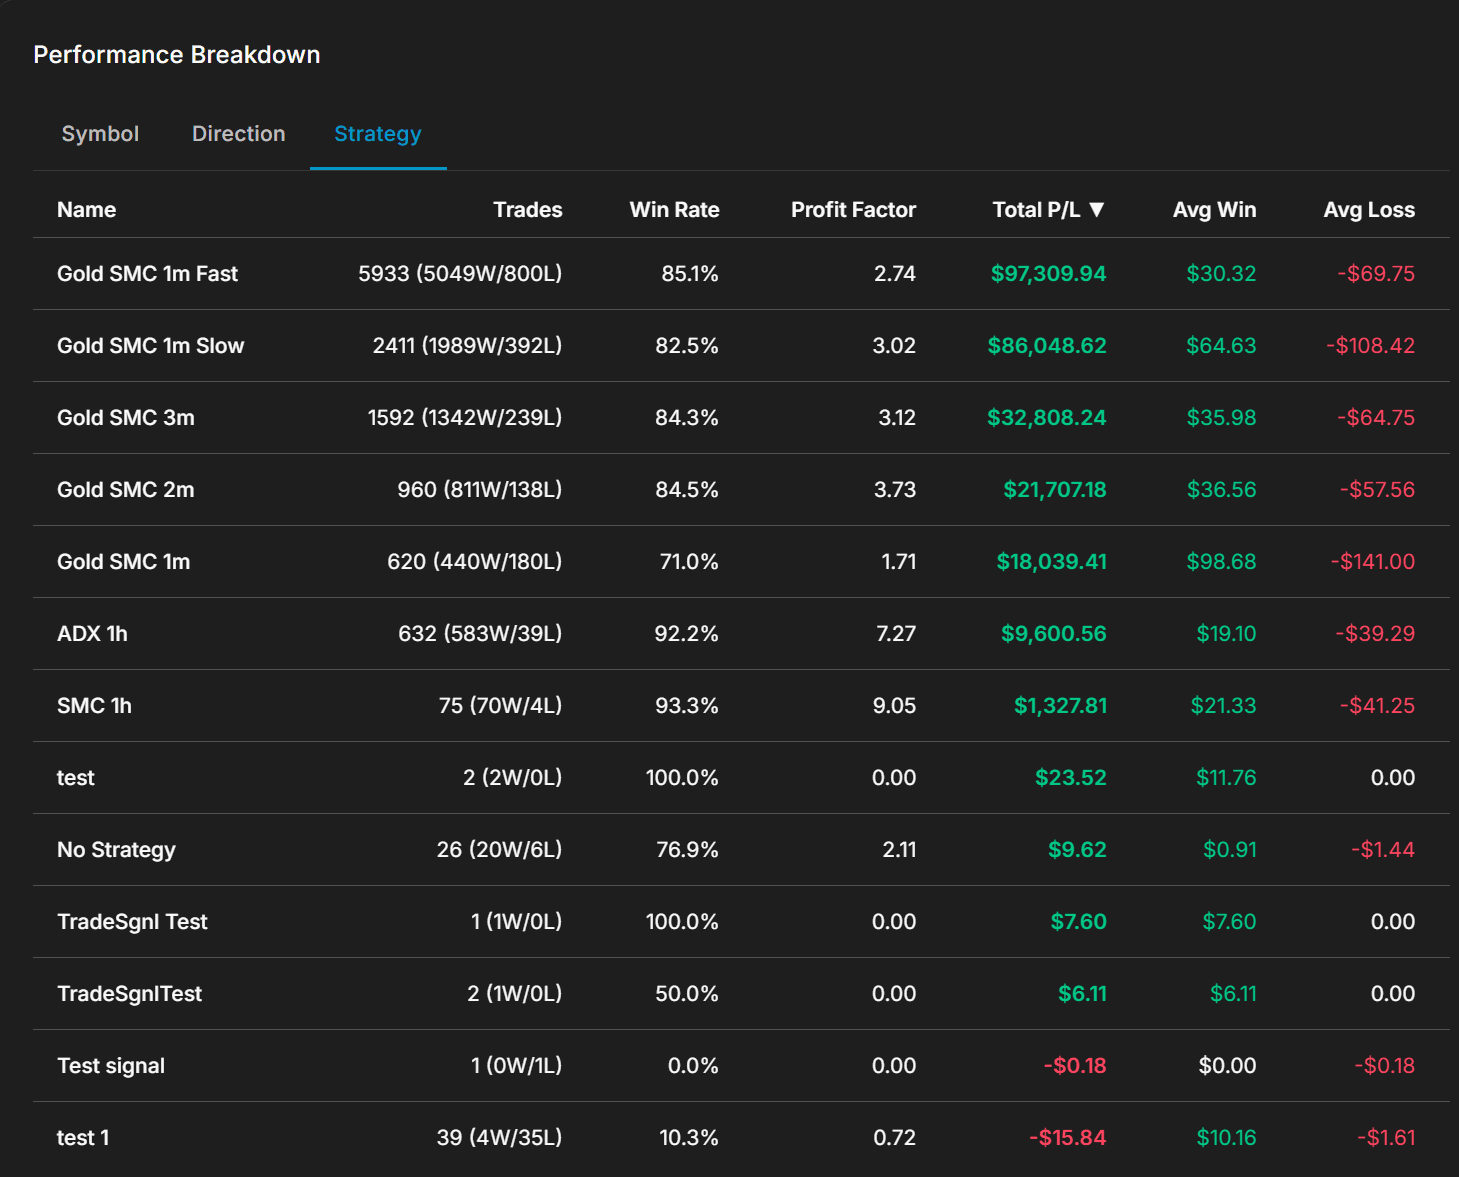
Task: Select the test 1 strategy row
Action: (x=82, y=1137)
